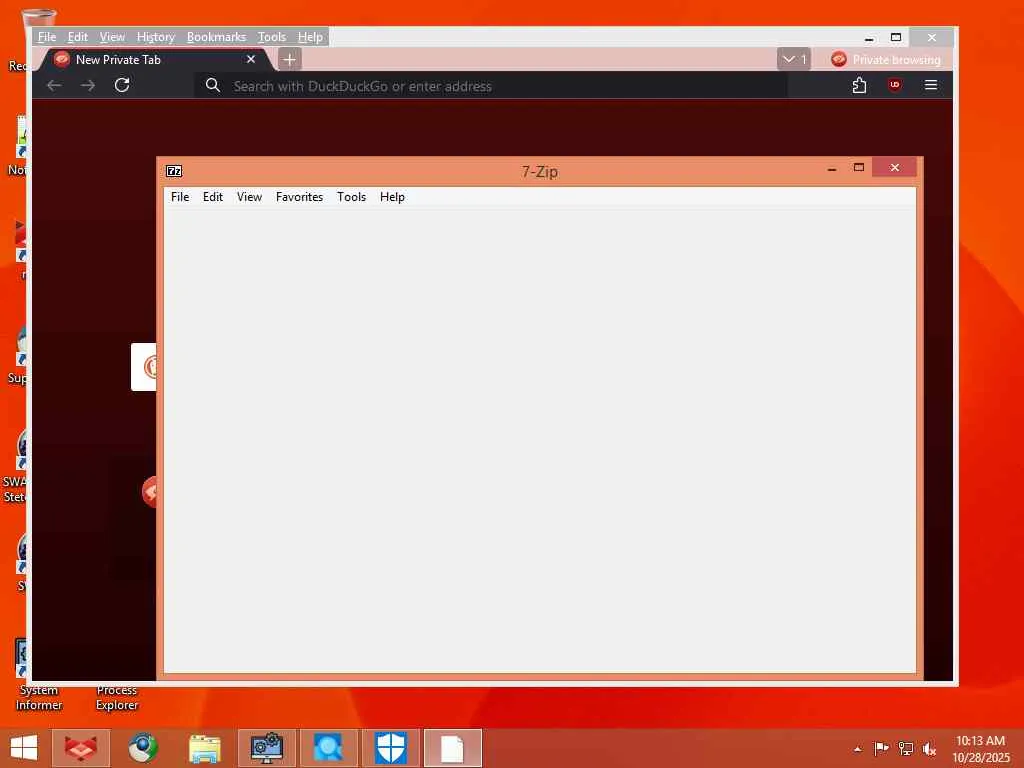Open the uBlock Origin shield icon
1024x768 pixels.
(895, 85)
